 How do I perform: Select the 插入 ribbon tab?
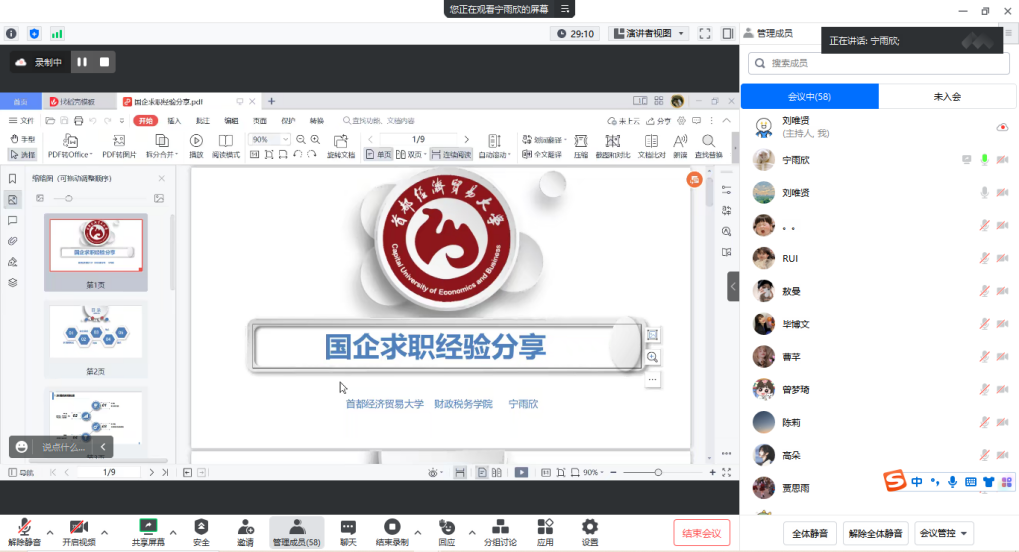coord(174,120)
